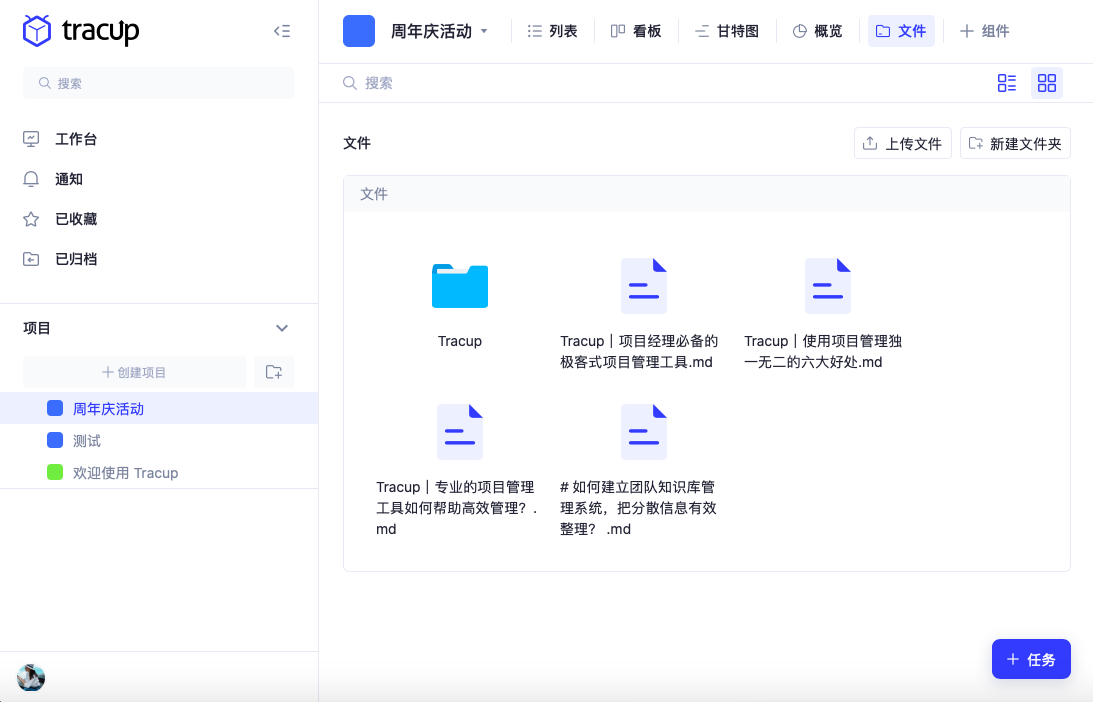Screen dimensions: 1093x702
Task: Click the magnifier icon in file search
Action: click(x=350, y=83)
